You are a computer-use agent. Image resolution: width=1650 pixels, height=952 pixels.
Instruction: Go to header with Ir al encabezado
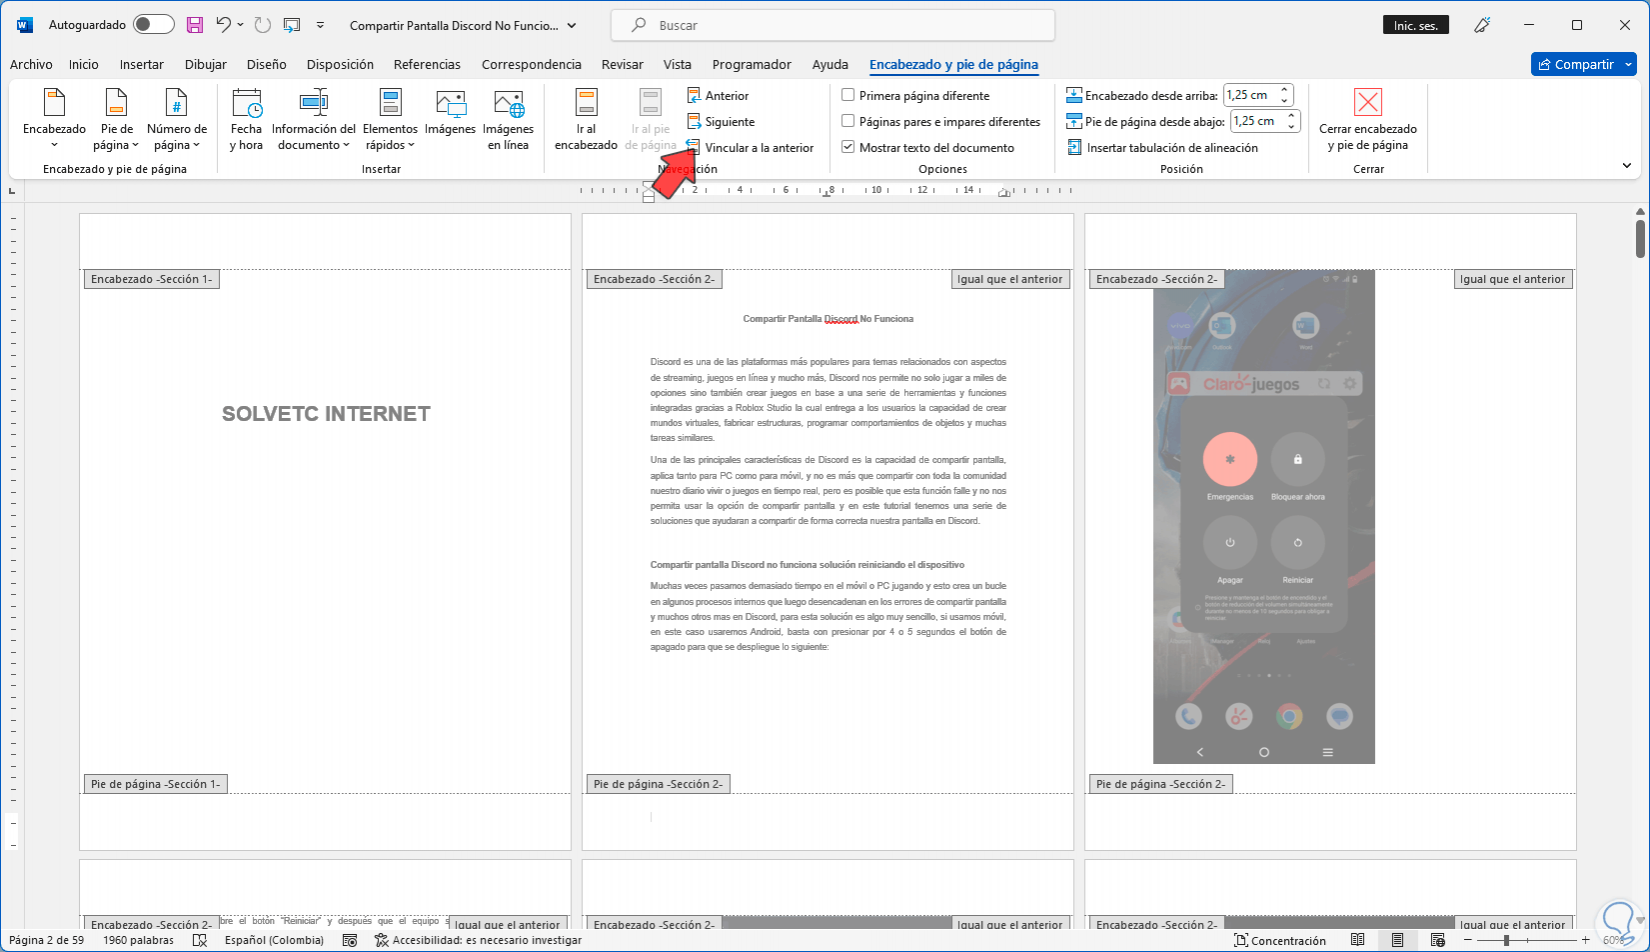pyautogui.click(x=586, y=120)
